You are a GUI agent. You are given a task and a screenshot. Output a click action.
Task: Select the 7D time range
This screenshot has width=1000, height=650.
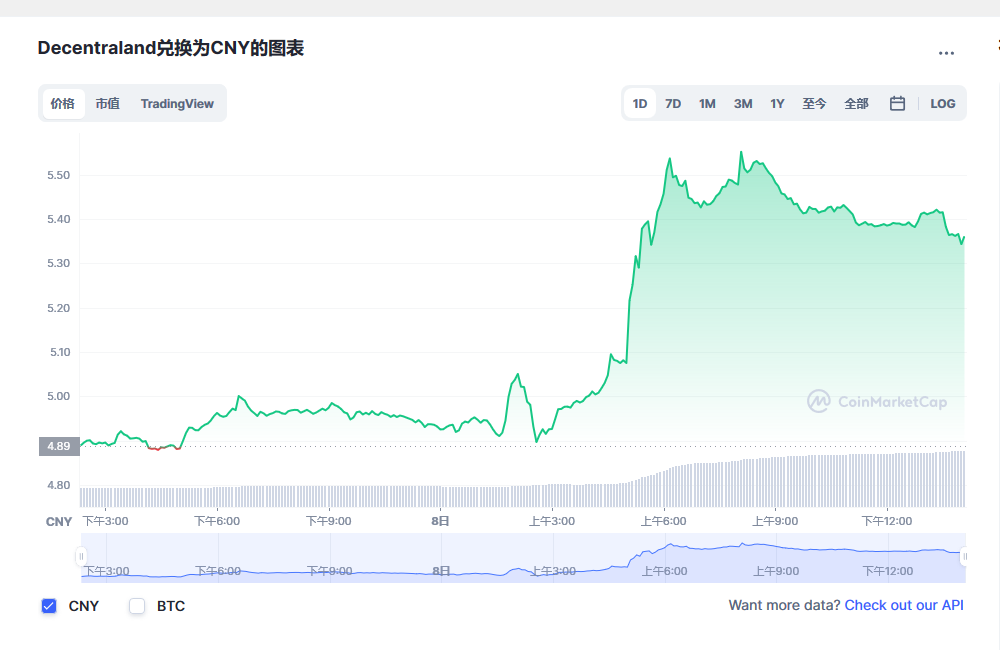pos(673,103)
